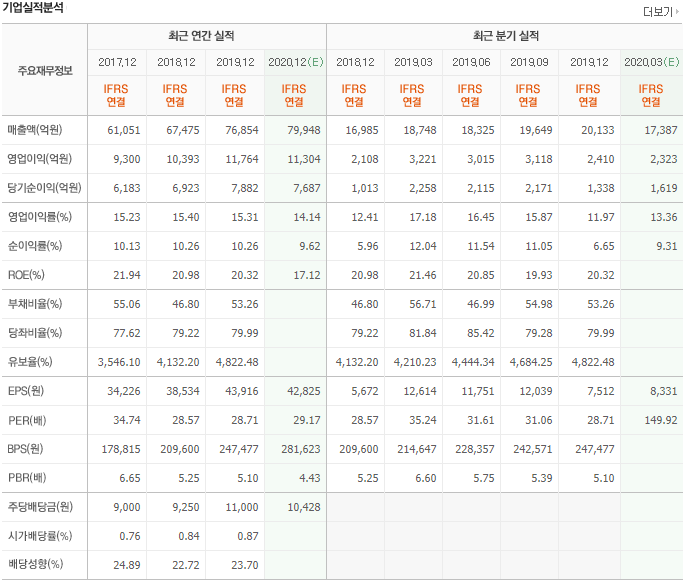Click the revenue value 61,051
The height and width of the screenshot is (583, 692).
(124, 130)
